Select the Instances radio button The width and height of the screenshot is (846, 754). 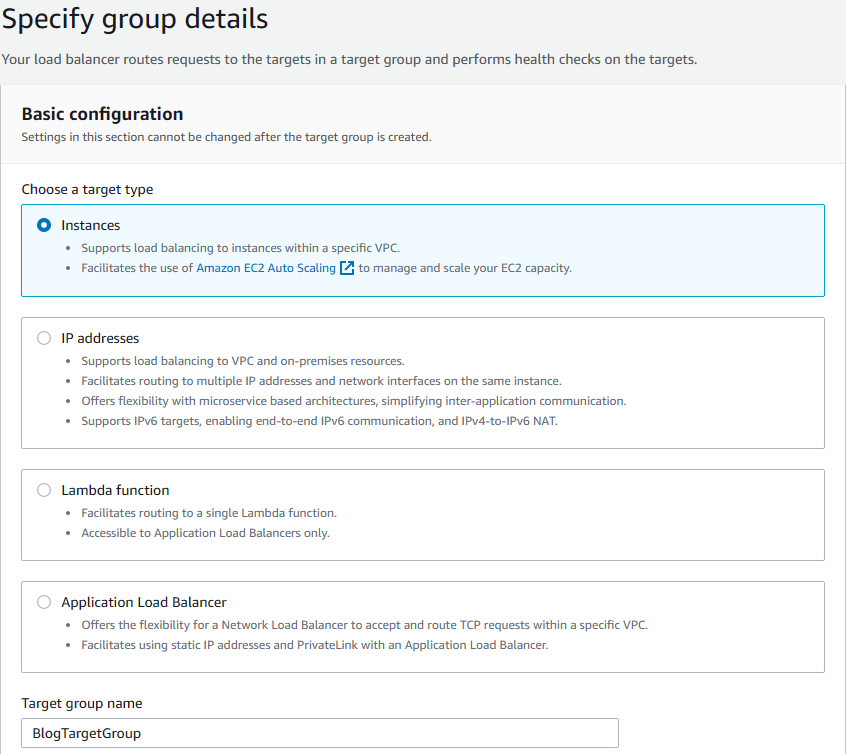tap(44, 226)
